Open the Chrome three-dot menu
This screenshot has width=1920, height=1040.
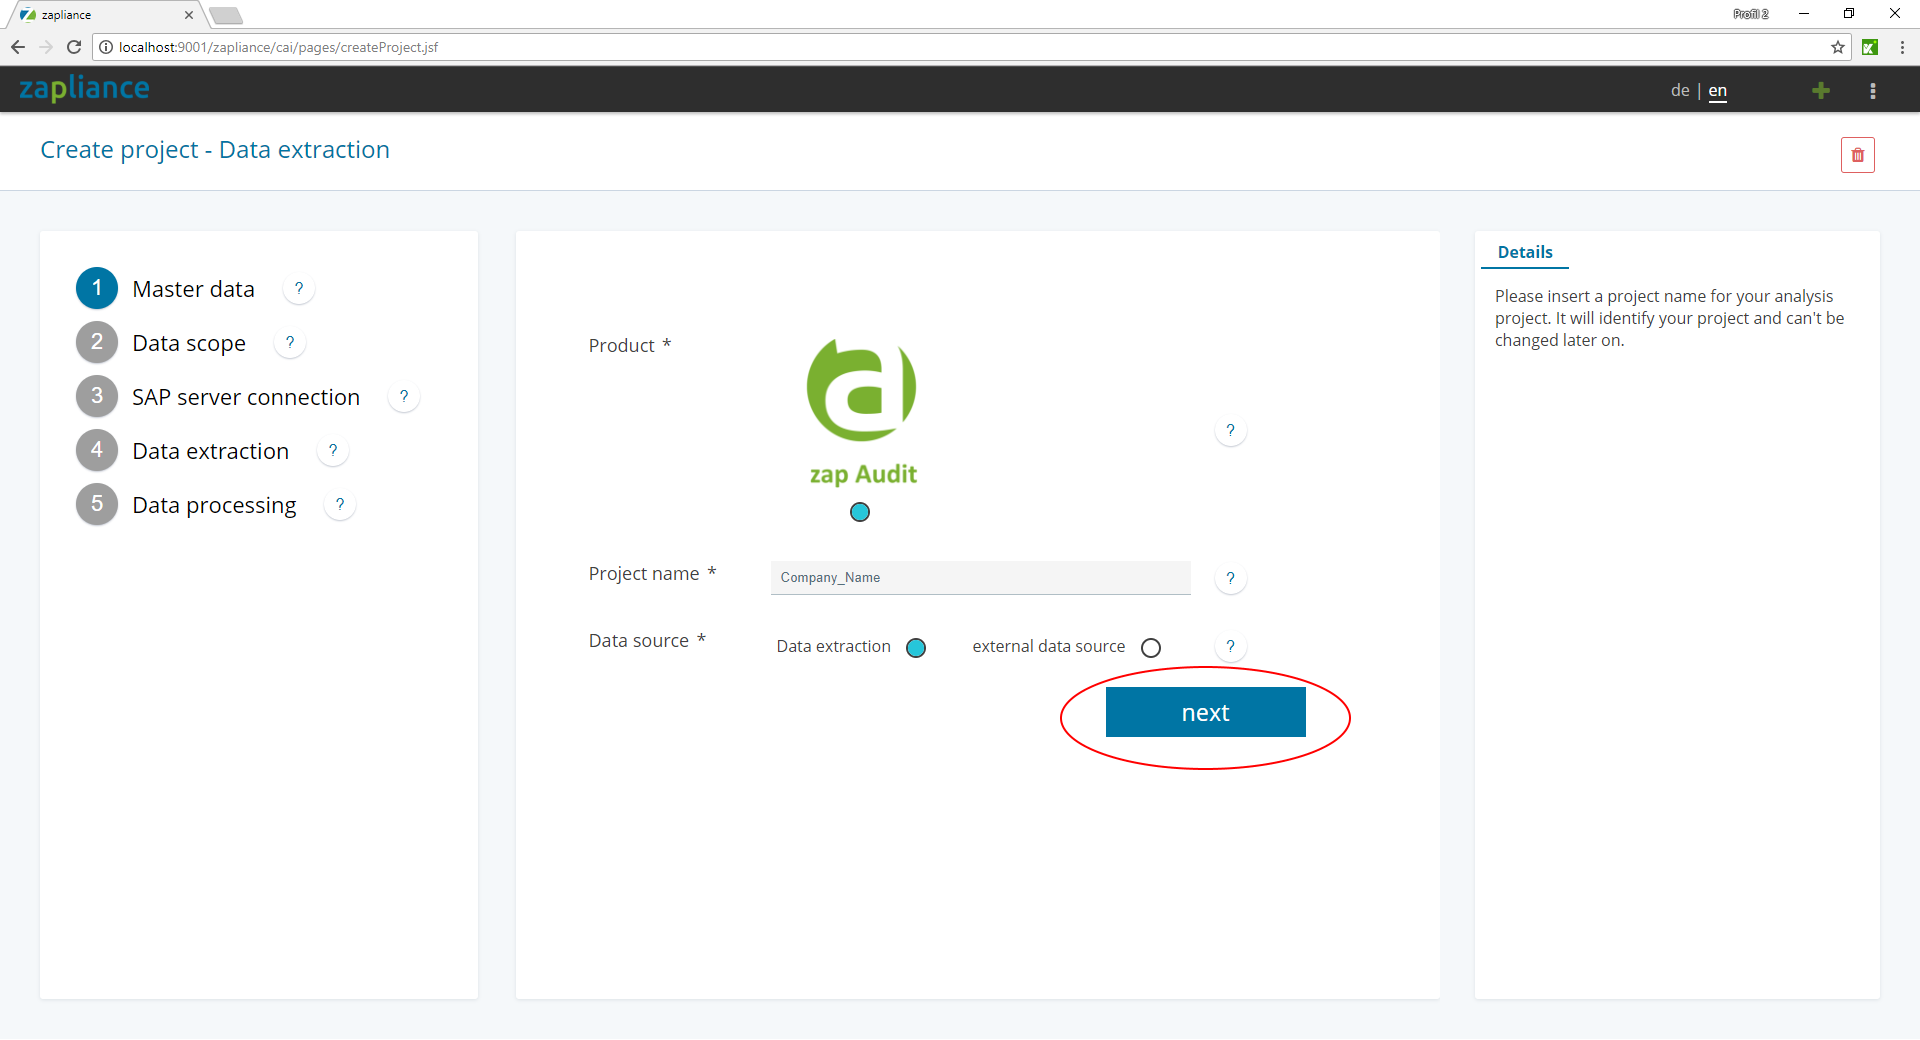click(x=1902, y=47)
